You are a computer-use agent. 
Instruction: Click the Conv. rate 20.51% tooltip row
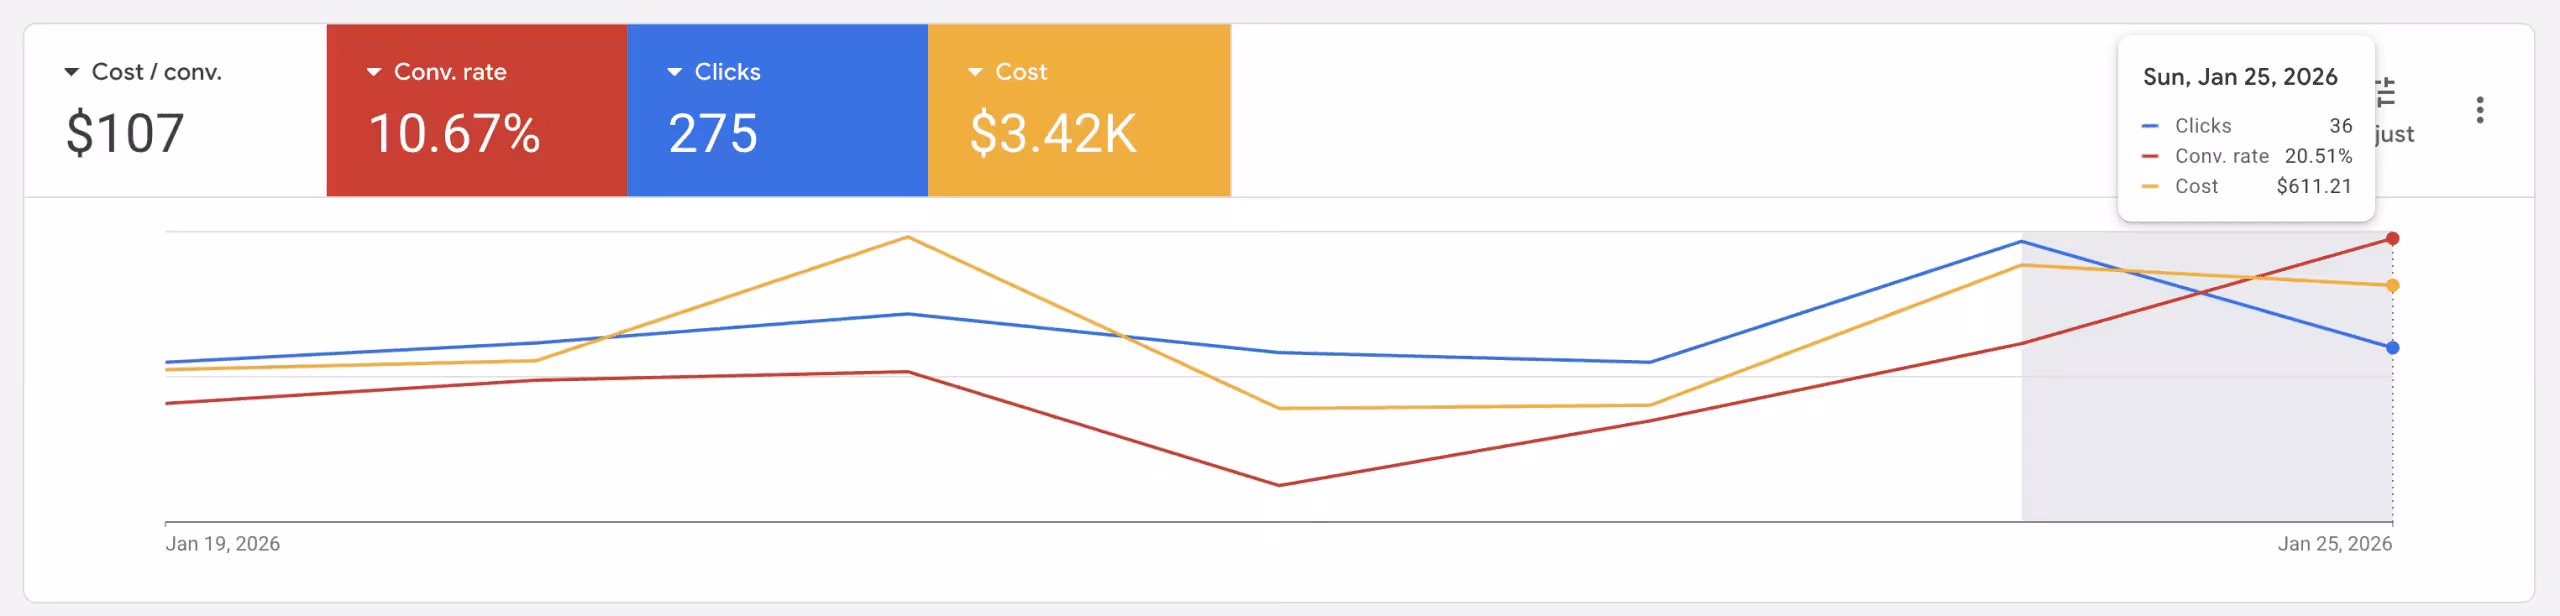point(2246,156)
